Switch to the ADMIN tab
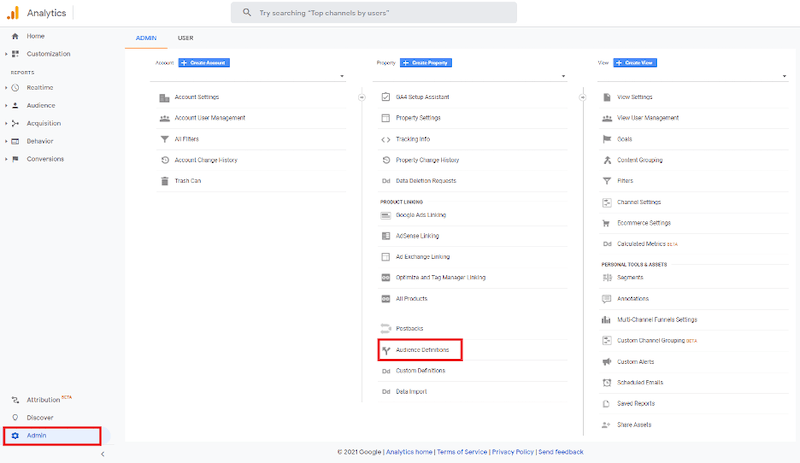 (146, 38)
